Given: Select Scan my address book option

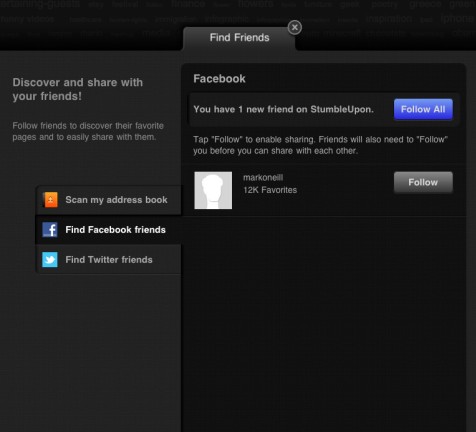Looking at the screenshot, I should tap(109, 200).
